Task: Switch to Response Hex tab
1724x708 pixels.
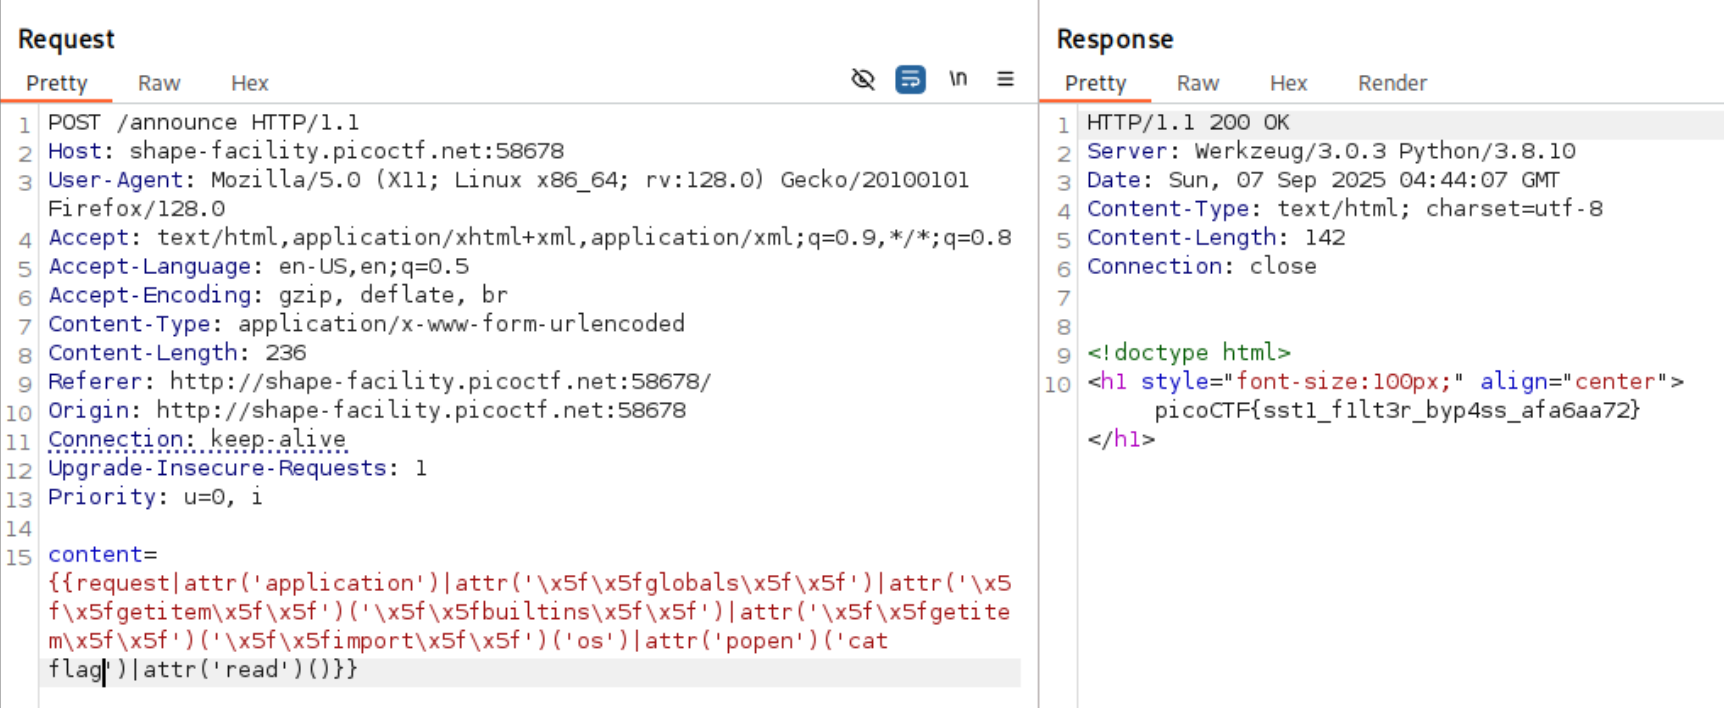Action: [x=1289, y=83]
